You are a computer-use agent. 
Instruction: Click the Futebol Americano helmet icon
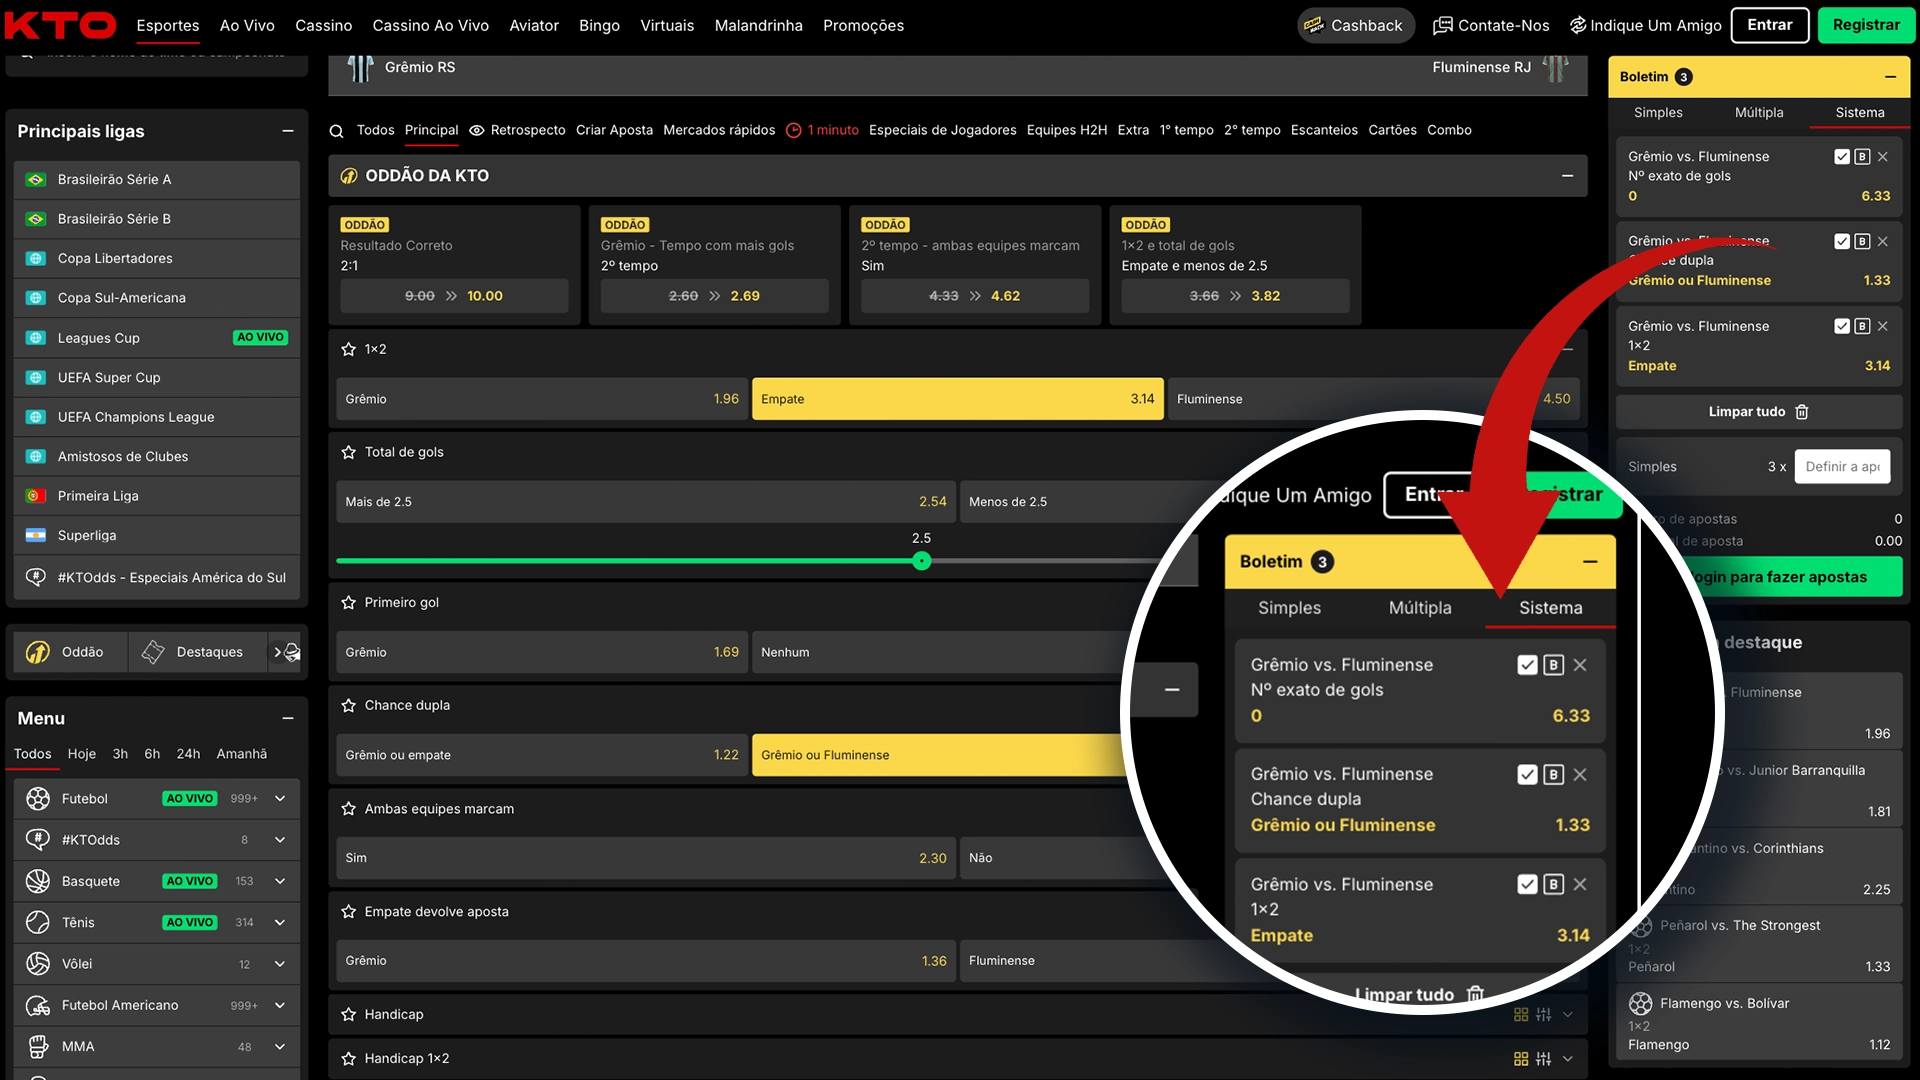tap(38, 1005)
